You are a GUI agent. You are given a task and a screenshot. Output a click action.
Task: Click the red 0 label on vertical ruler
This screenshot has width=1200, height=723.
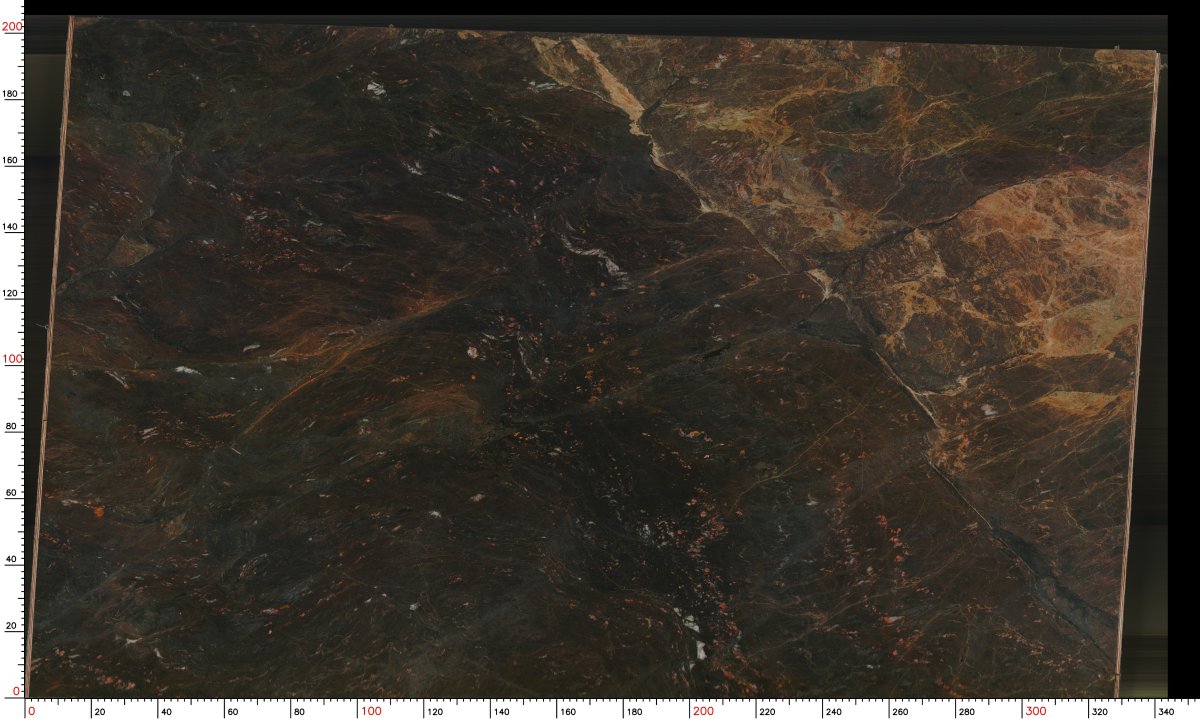click(18, 691)
